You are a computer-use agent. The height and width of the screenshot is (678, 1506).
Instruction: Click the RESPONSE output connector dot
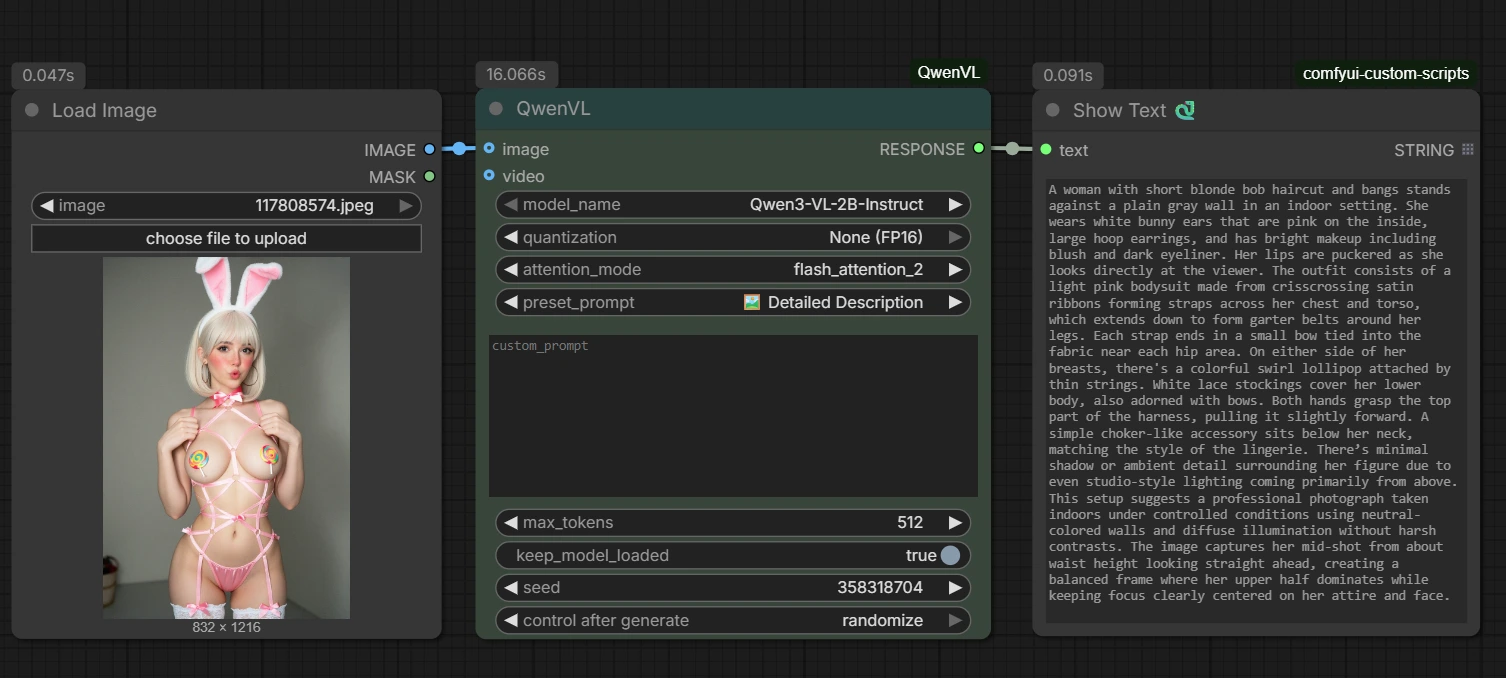point(978,148)
